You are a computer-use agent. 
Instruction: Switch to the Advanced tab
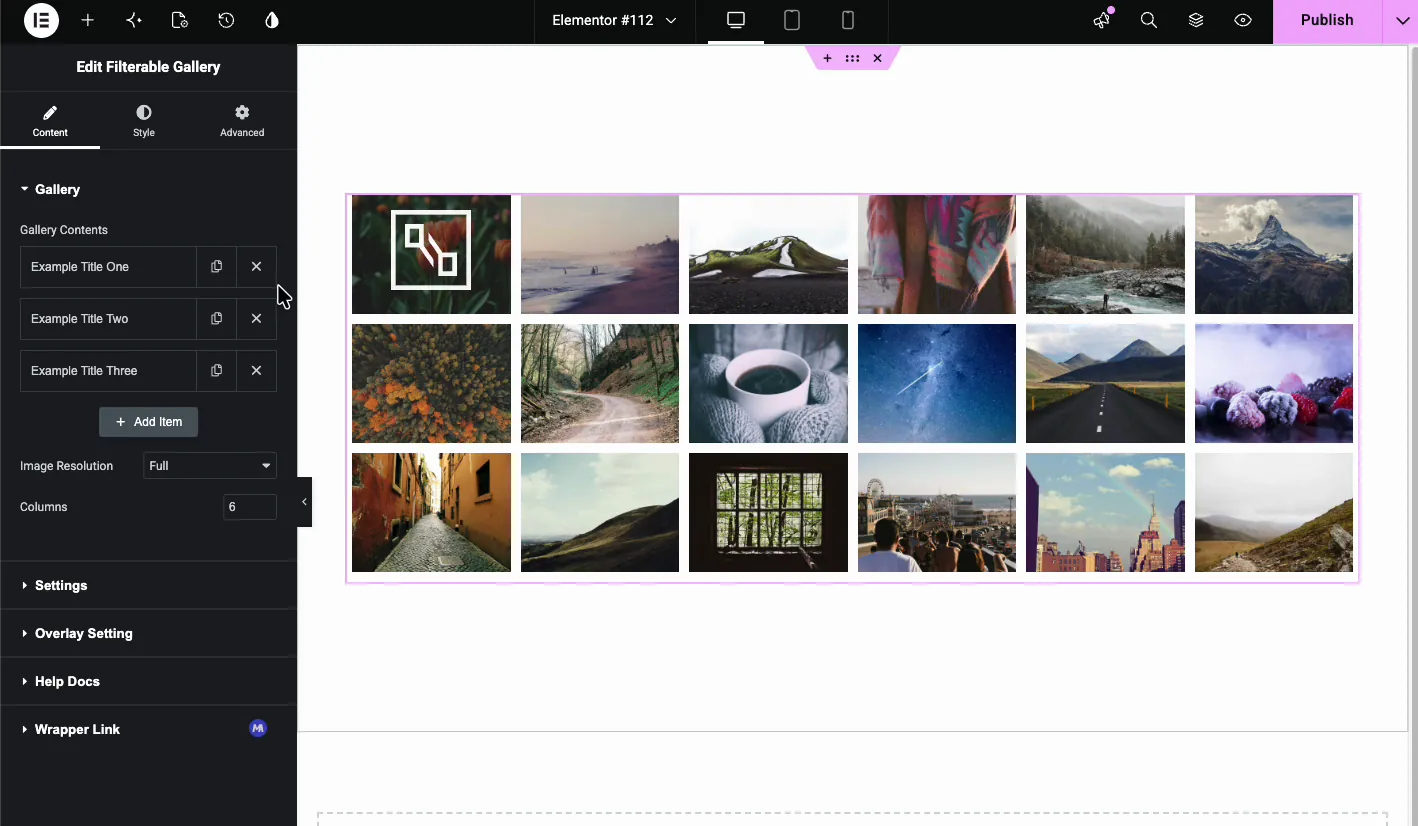242,121
